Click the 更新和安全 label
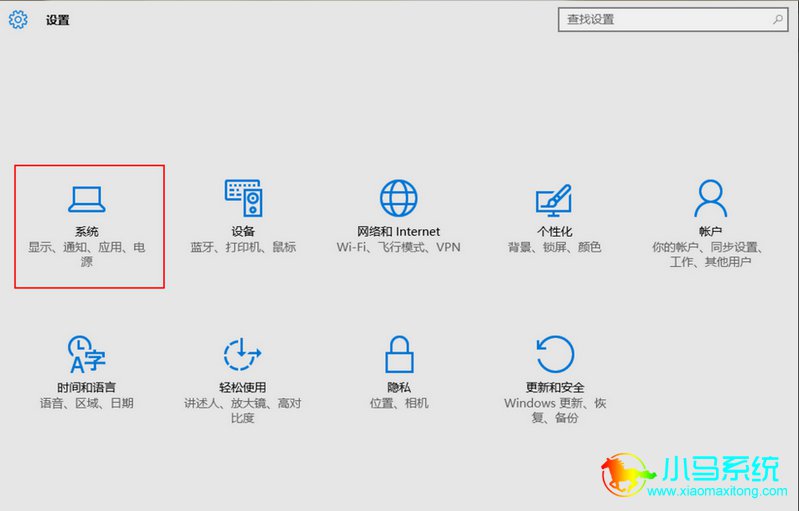Screen dimensions: 799x511 [x=555, y=387]
